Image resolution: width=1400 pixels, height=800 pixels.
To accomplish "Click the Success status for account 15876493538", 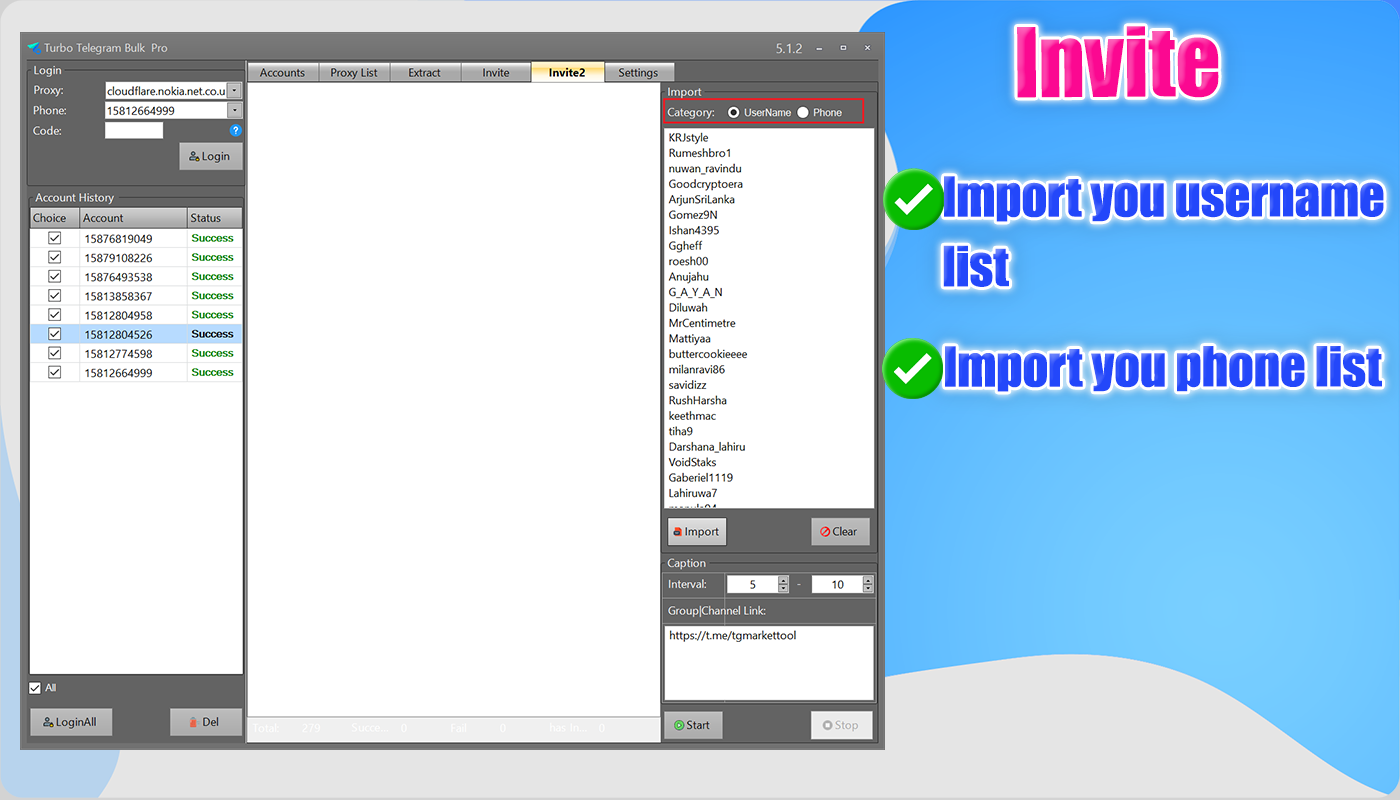I will click(213, 276).
